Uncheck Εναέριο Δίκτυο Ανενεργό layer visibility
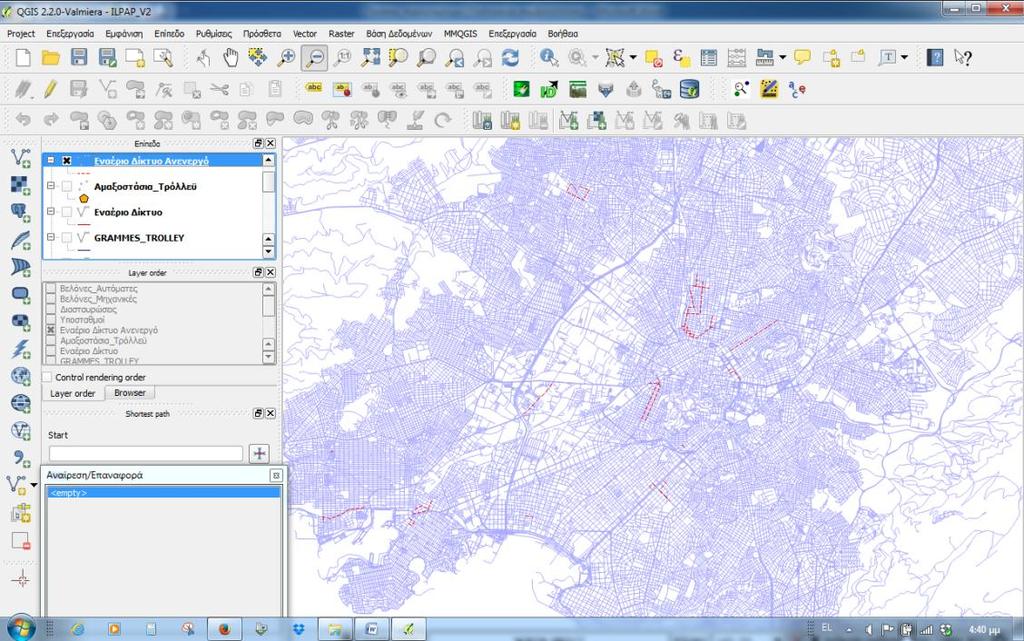 tap(67, 161)
